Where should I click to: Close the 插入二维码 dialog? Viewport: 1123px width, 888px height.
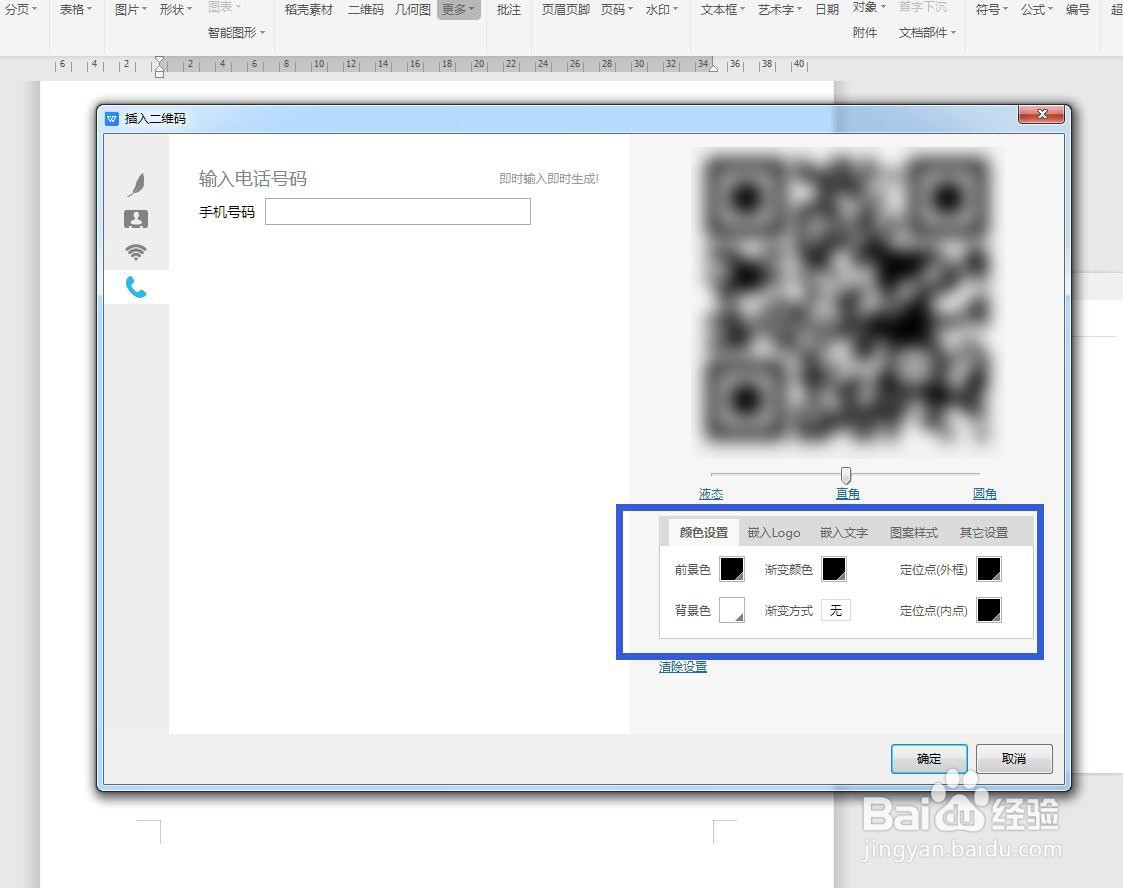point(1042,114)
